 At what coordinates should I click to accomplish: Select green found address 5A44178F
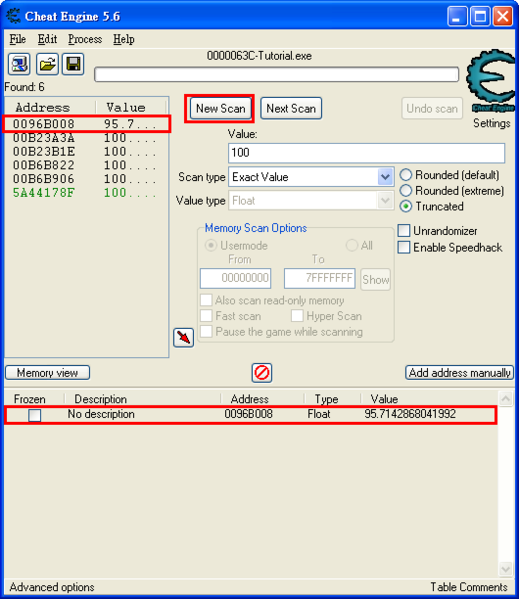click(86, 193)
